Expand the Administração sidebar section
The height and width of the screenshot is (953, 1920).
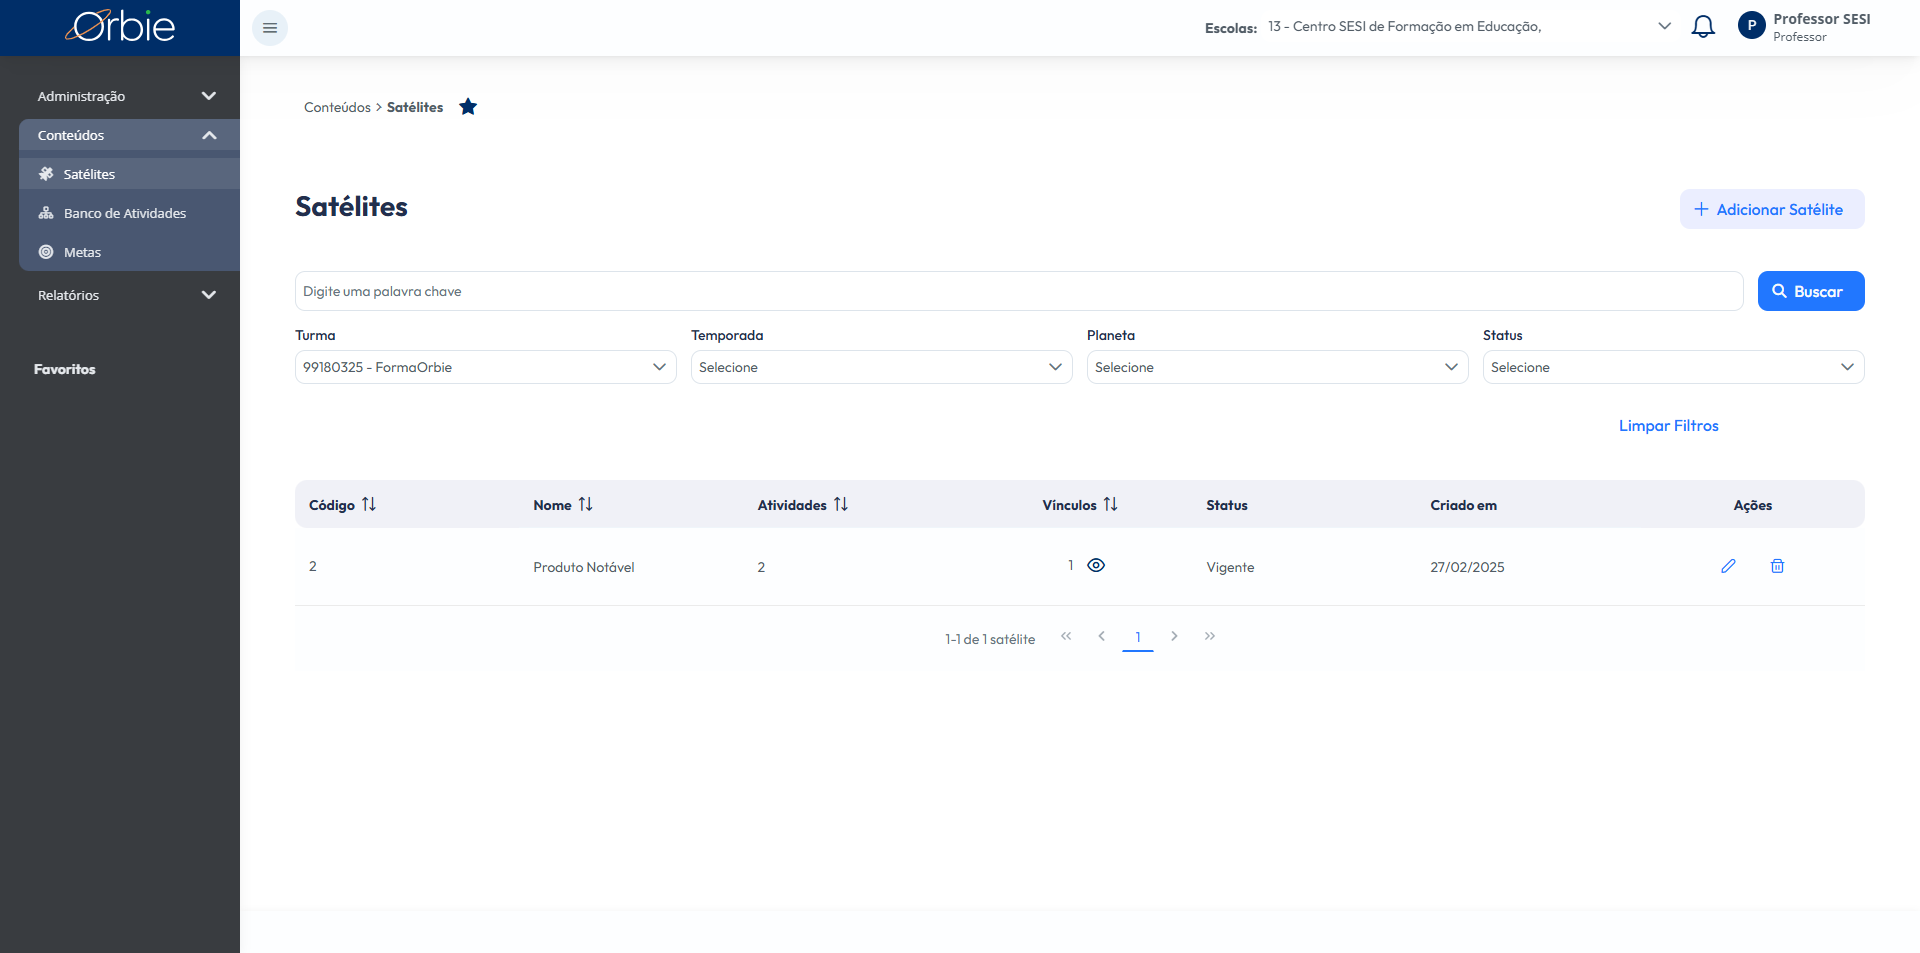pos(129,96)
